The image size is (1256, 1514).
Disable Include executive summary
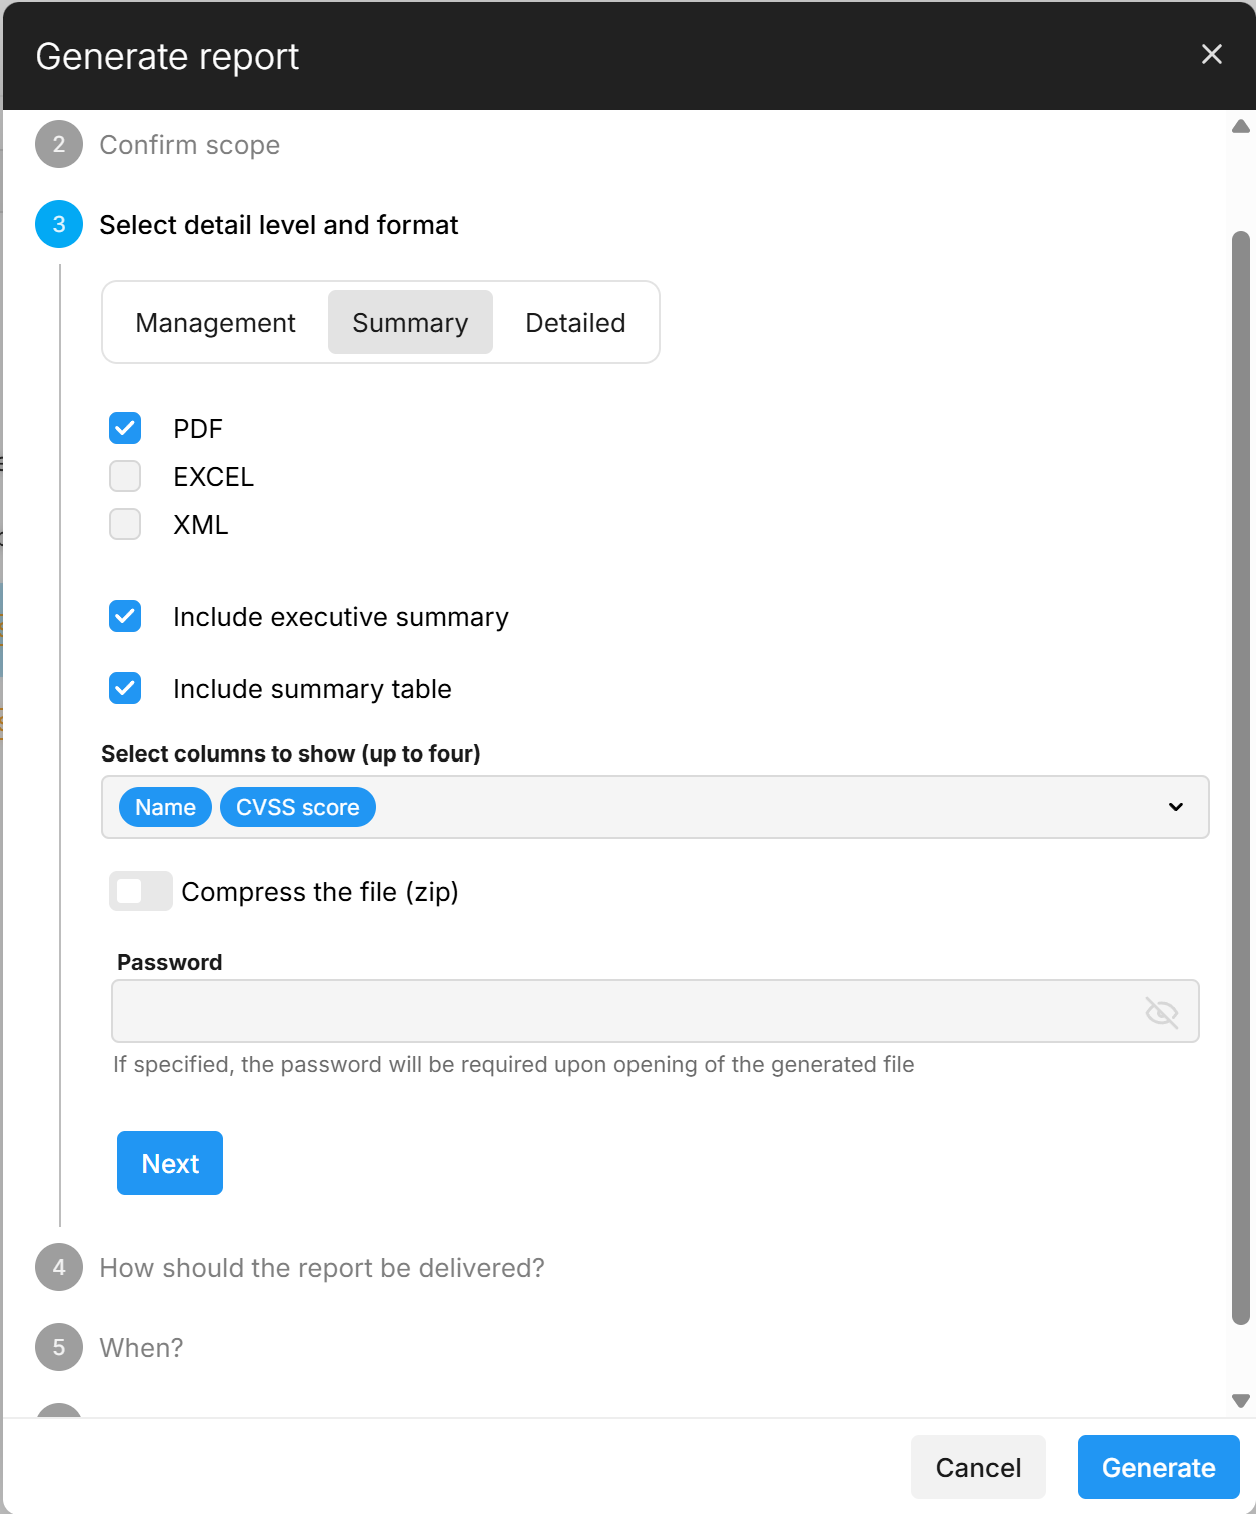(125, 617)
